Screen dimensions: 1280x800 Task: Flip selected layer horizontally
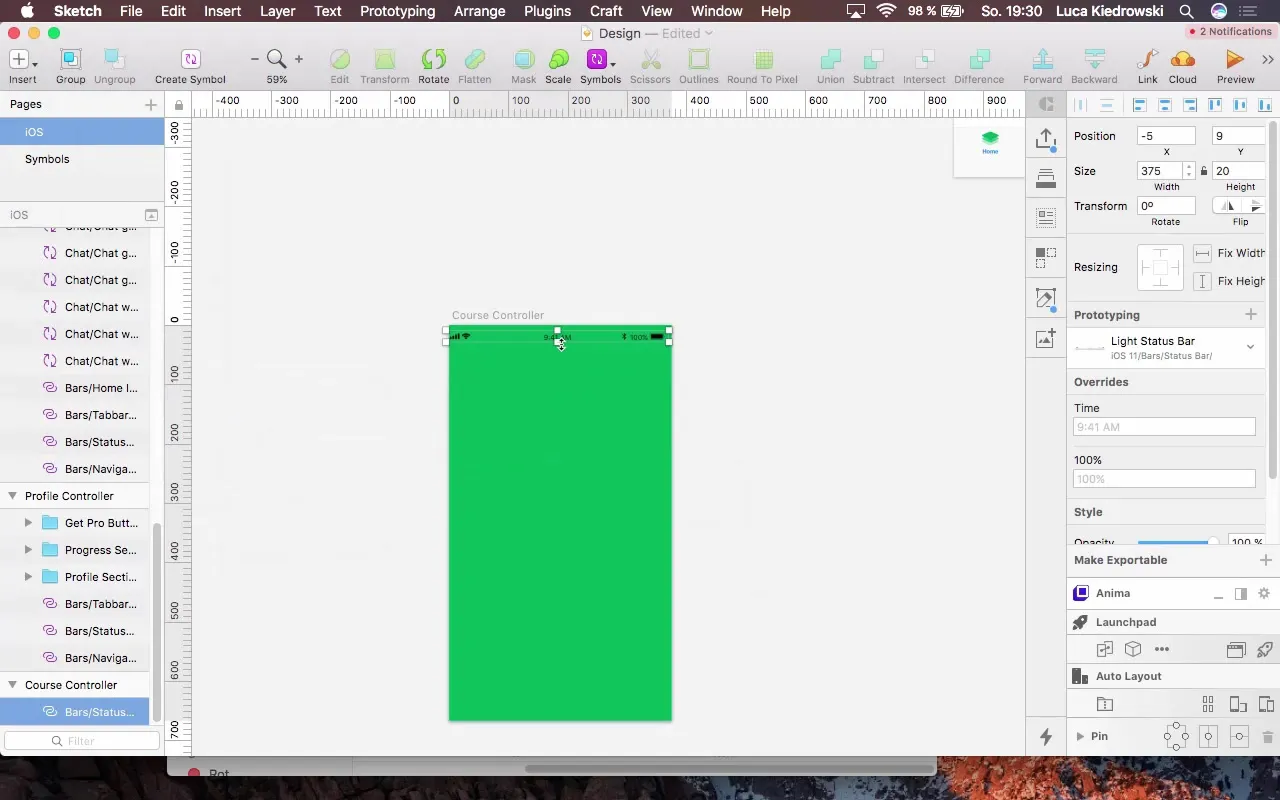[1229, 206]
